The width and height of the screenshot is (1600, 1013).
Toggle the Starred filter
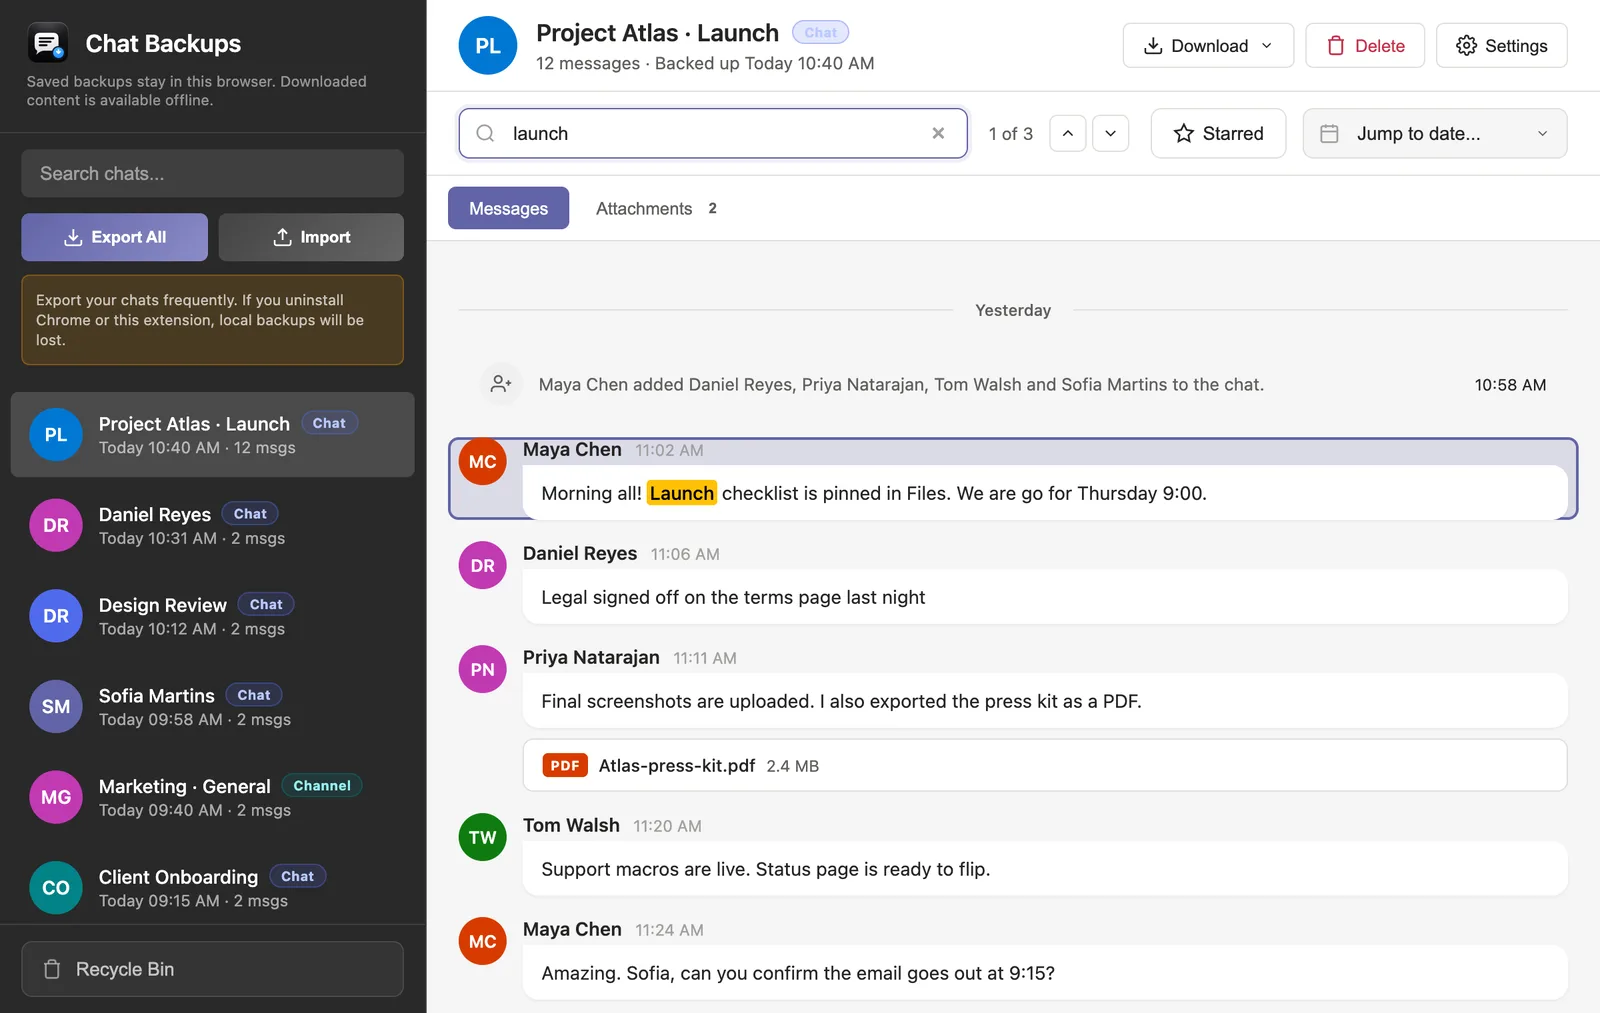tap(1218, 133)
